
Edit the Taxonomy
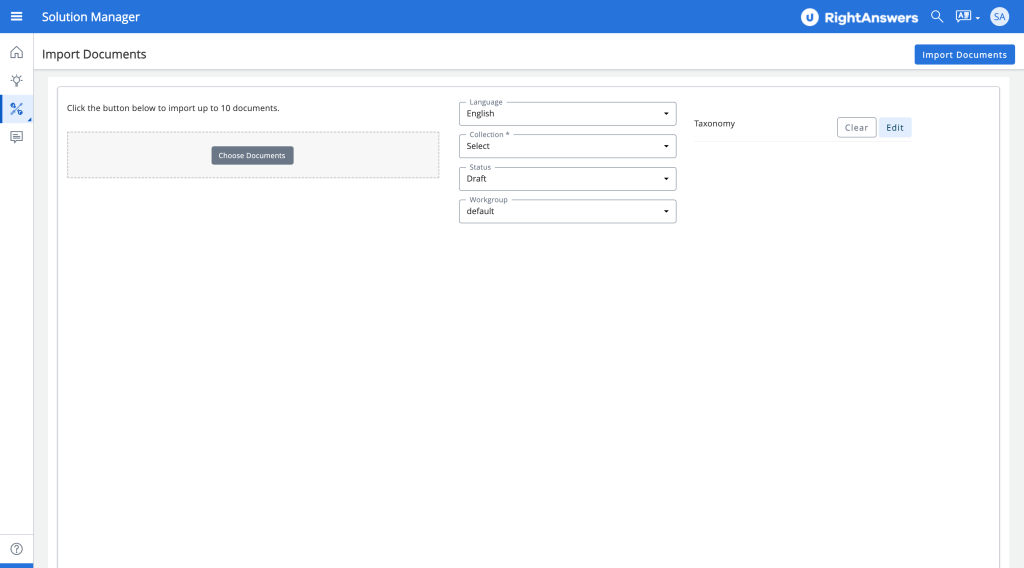(895, 127)
